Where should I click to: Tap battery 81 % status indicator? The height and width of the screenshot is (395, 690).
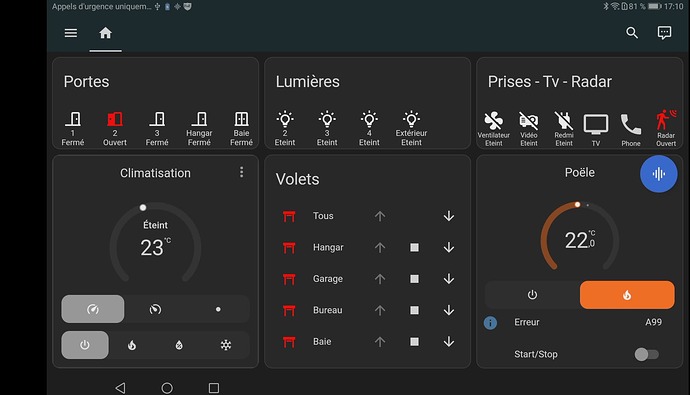pos(645,6)
